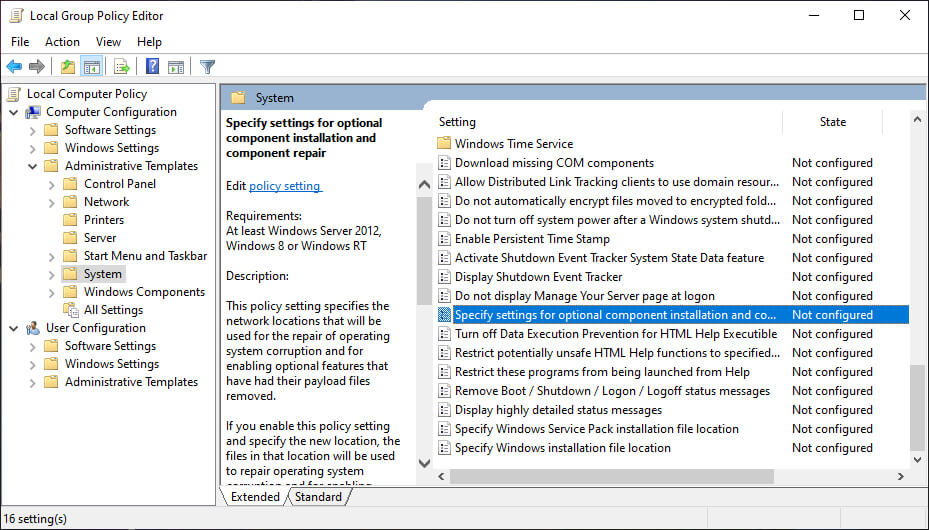Open the File menu

(20, 42)
